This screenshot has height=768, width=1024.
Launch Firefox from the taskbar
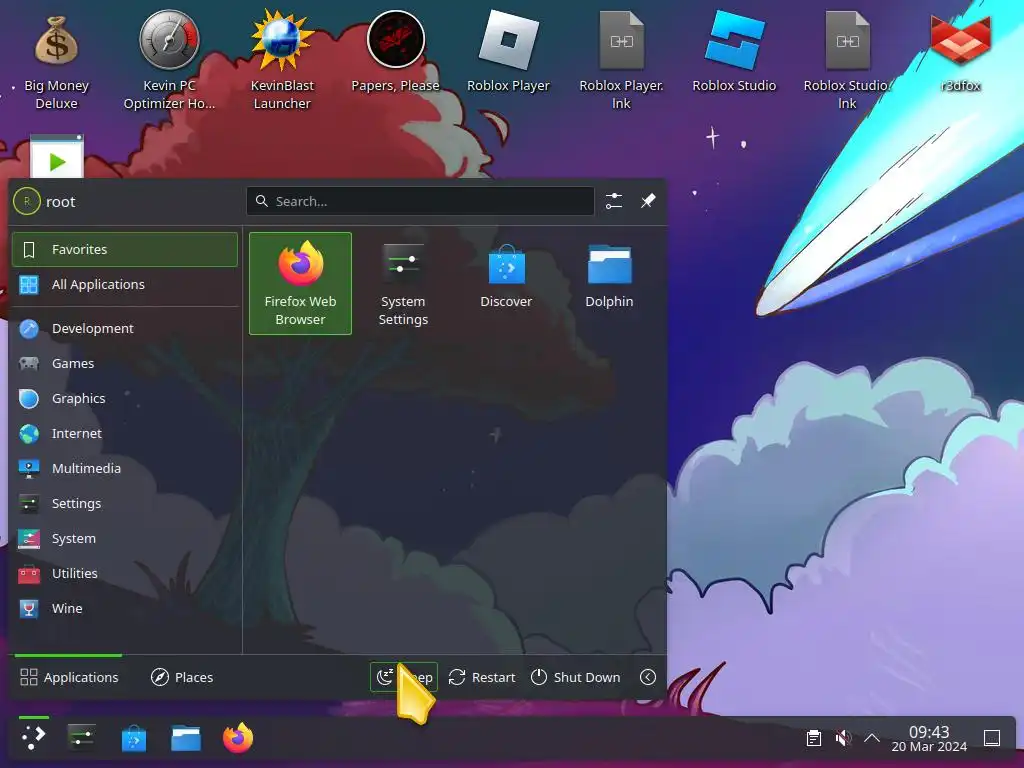click(x=238, y=738)
